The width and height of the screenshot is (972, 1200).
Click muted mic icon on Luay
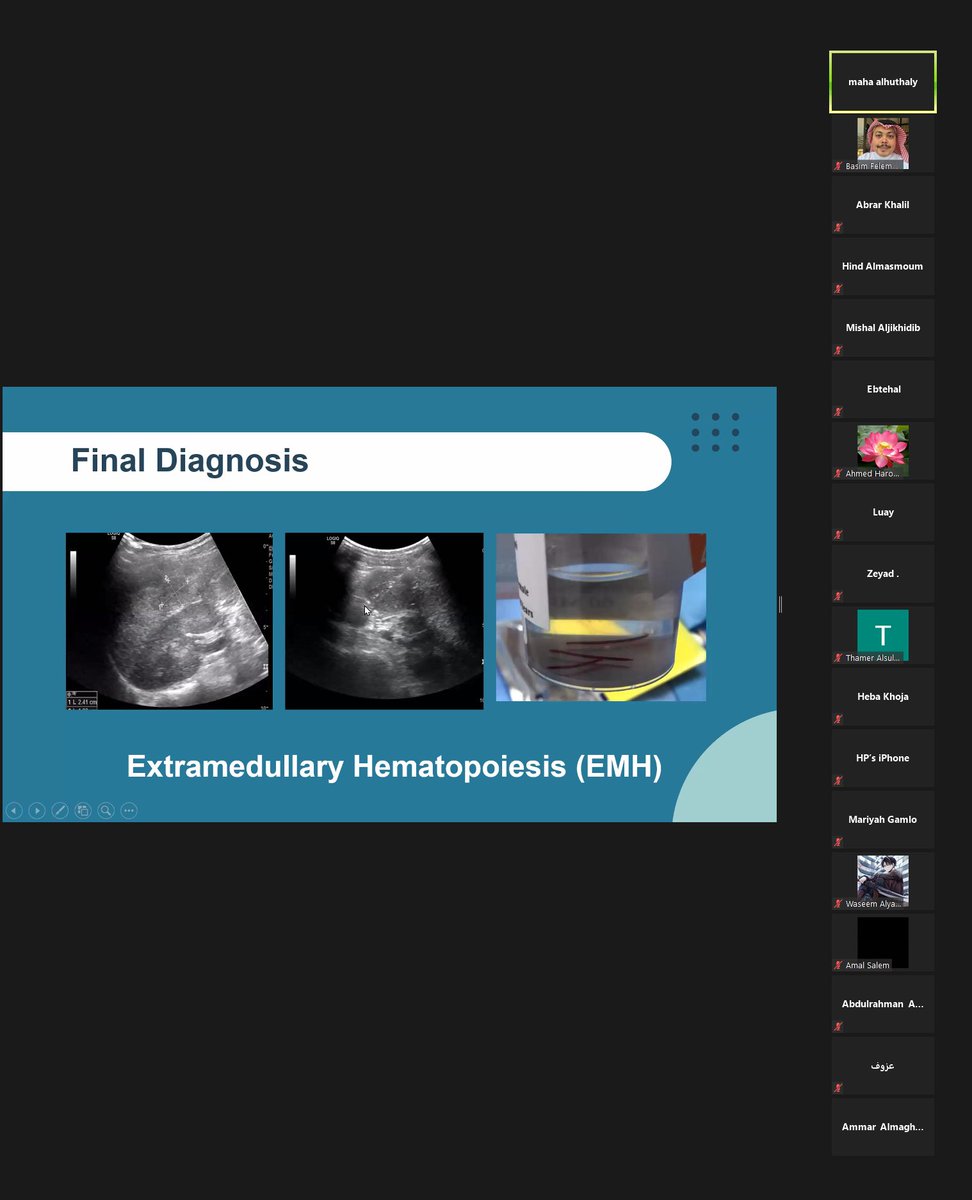point(839,534)
